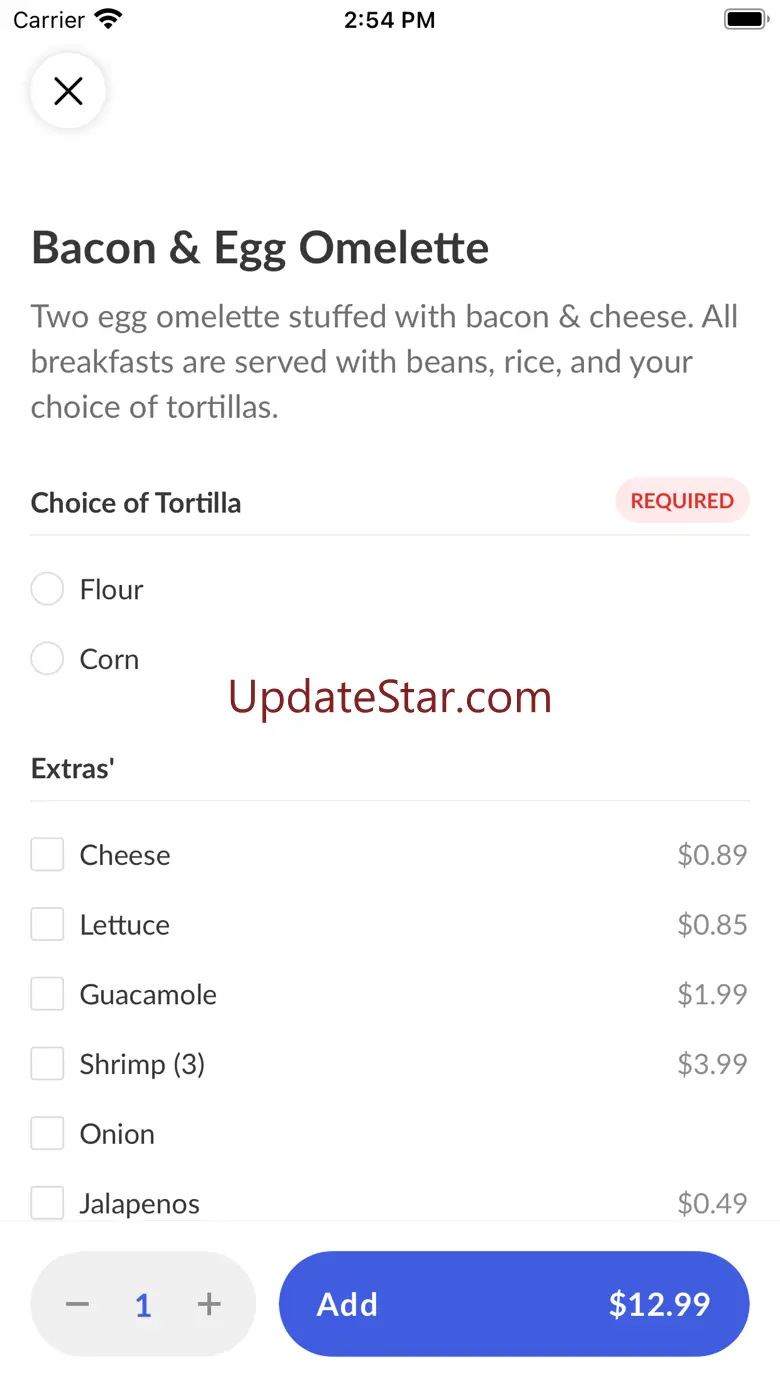
Task: Increase item quantity with plus icon
Action: 208,1304
